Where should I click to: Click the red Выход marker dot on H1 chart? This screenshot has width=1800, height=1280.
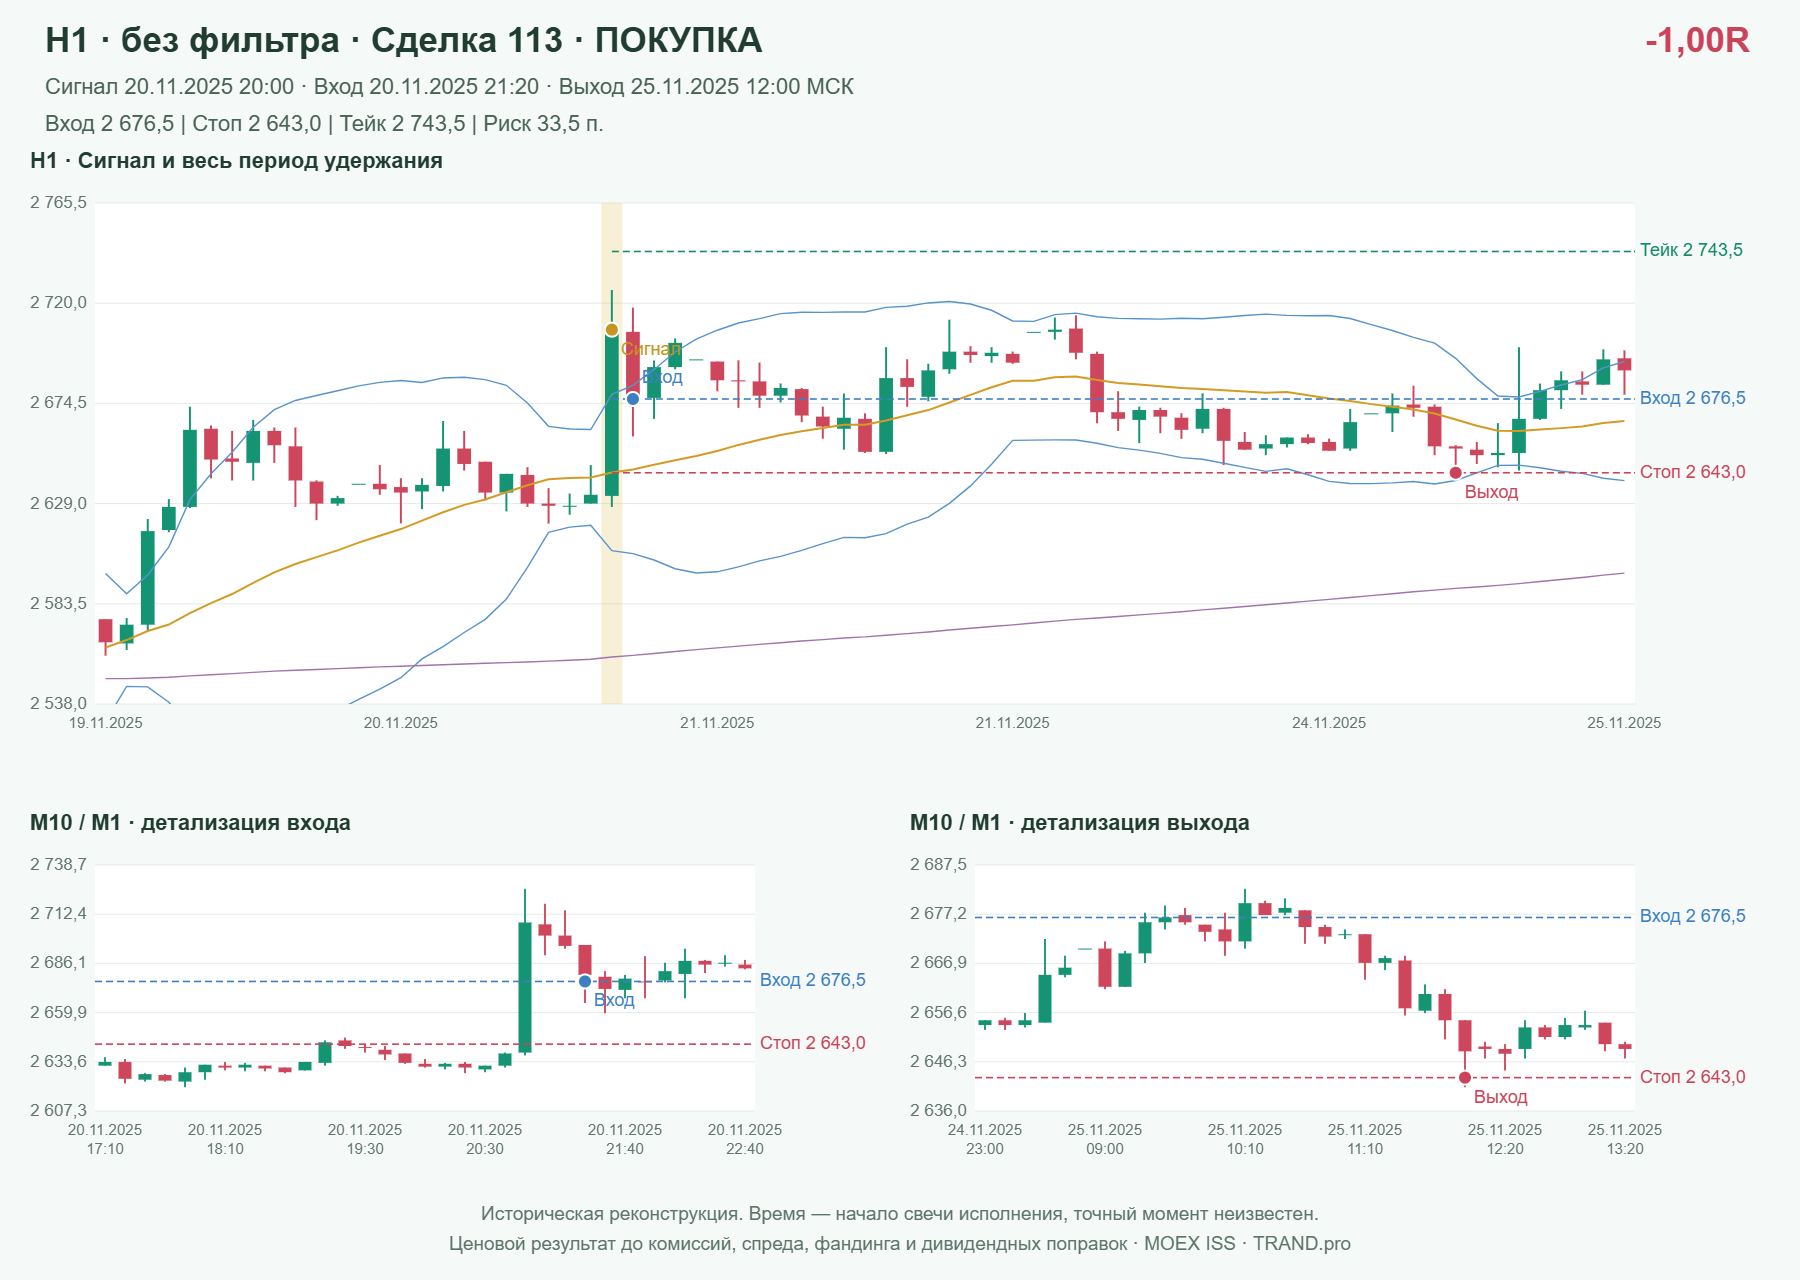1455,473
